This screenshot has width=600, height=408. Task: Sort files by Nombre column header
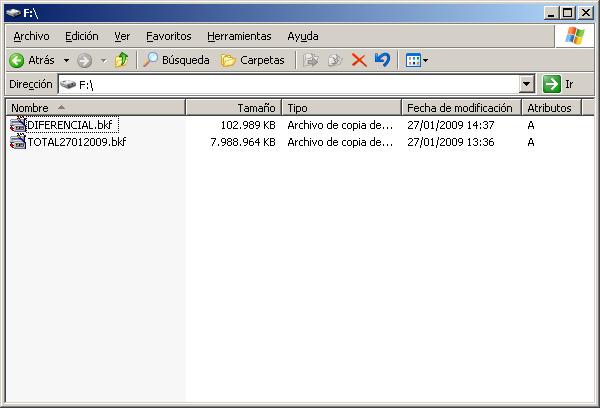95,107
